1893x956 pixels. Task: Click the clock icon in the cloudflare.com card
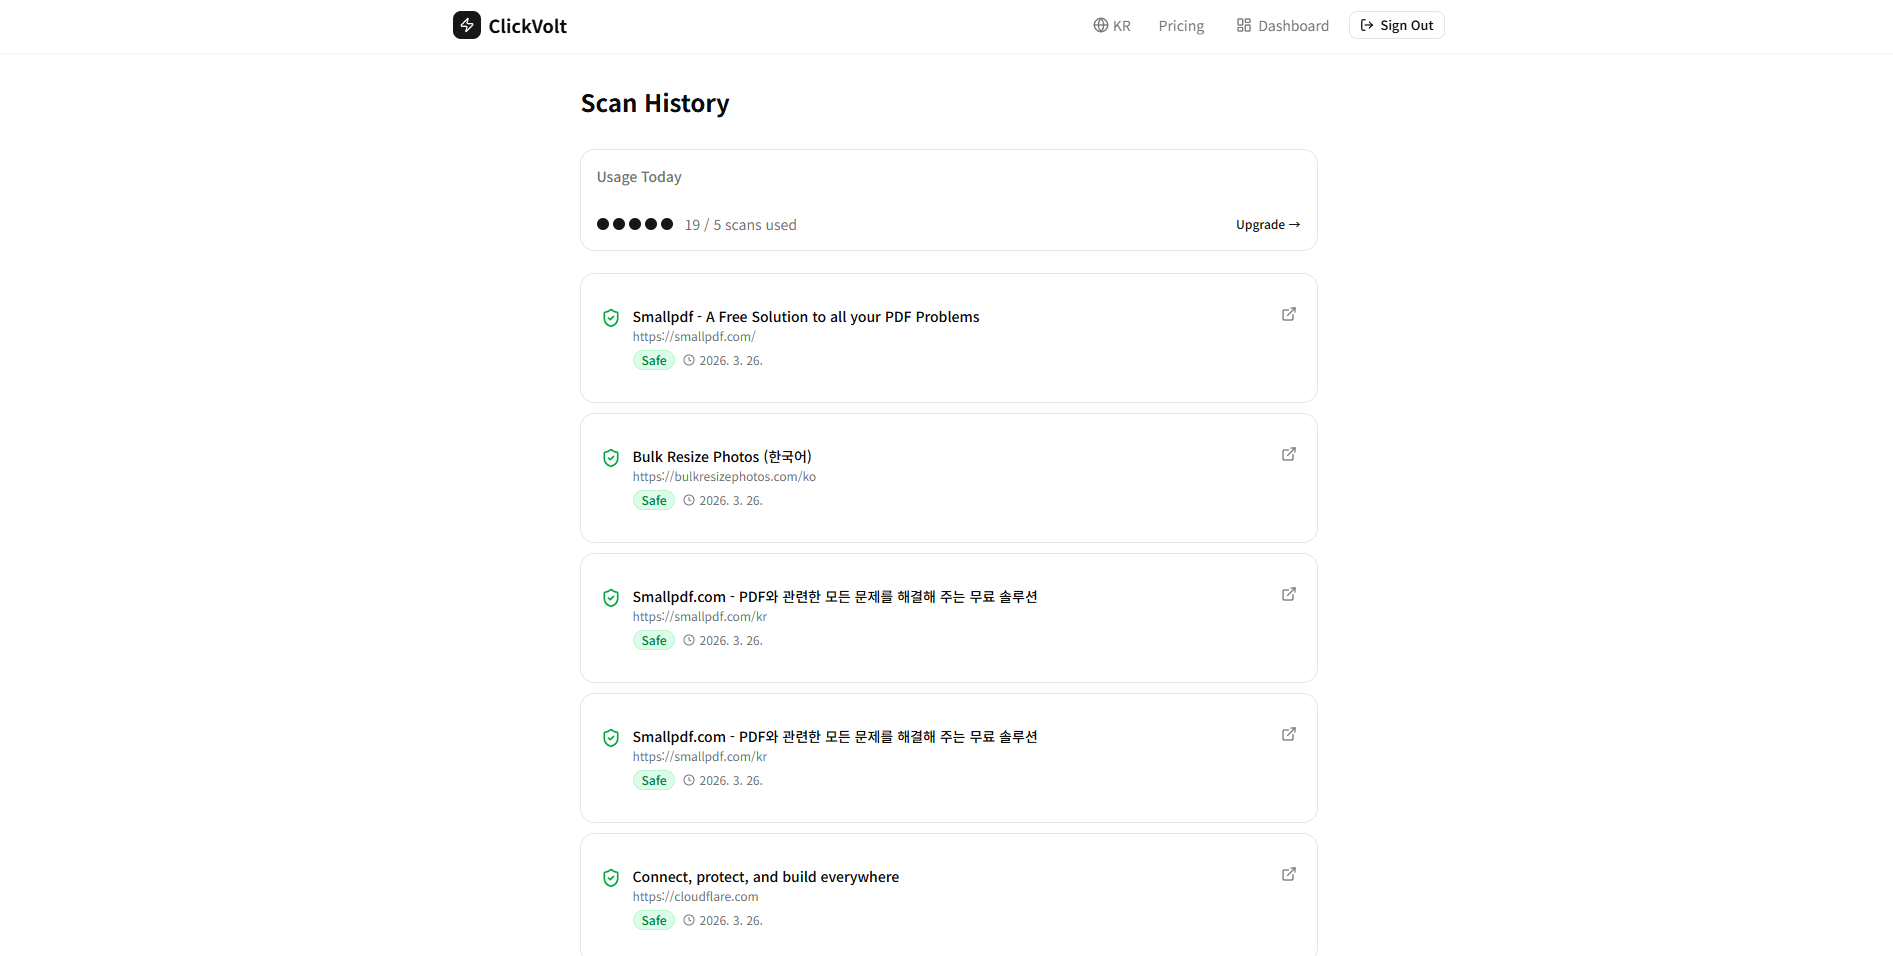click(689, 920)
